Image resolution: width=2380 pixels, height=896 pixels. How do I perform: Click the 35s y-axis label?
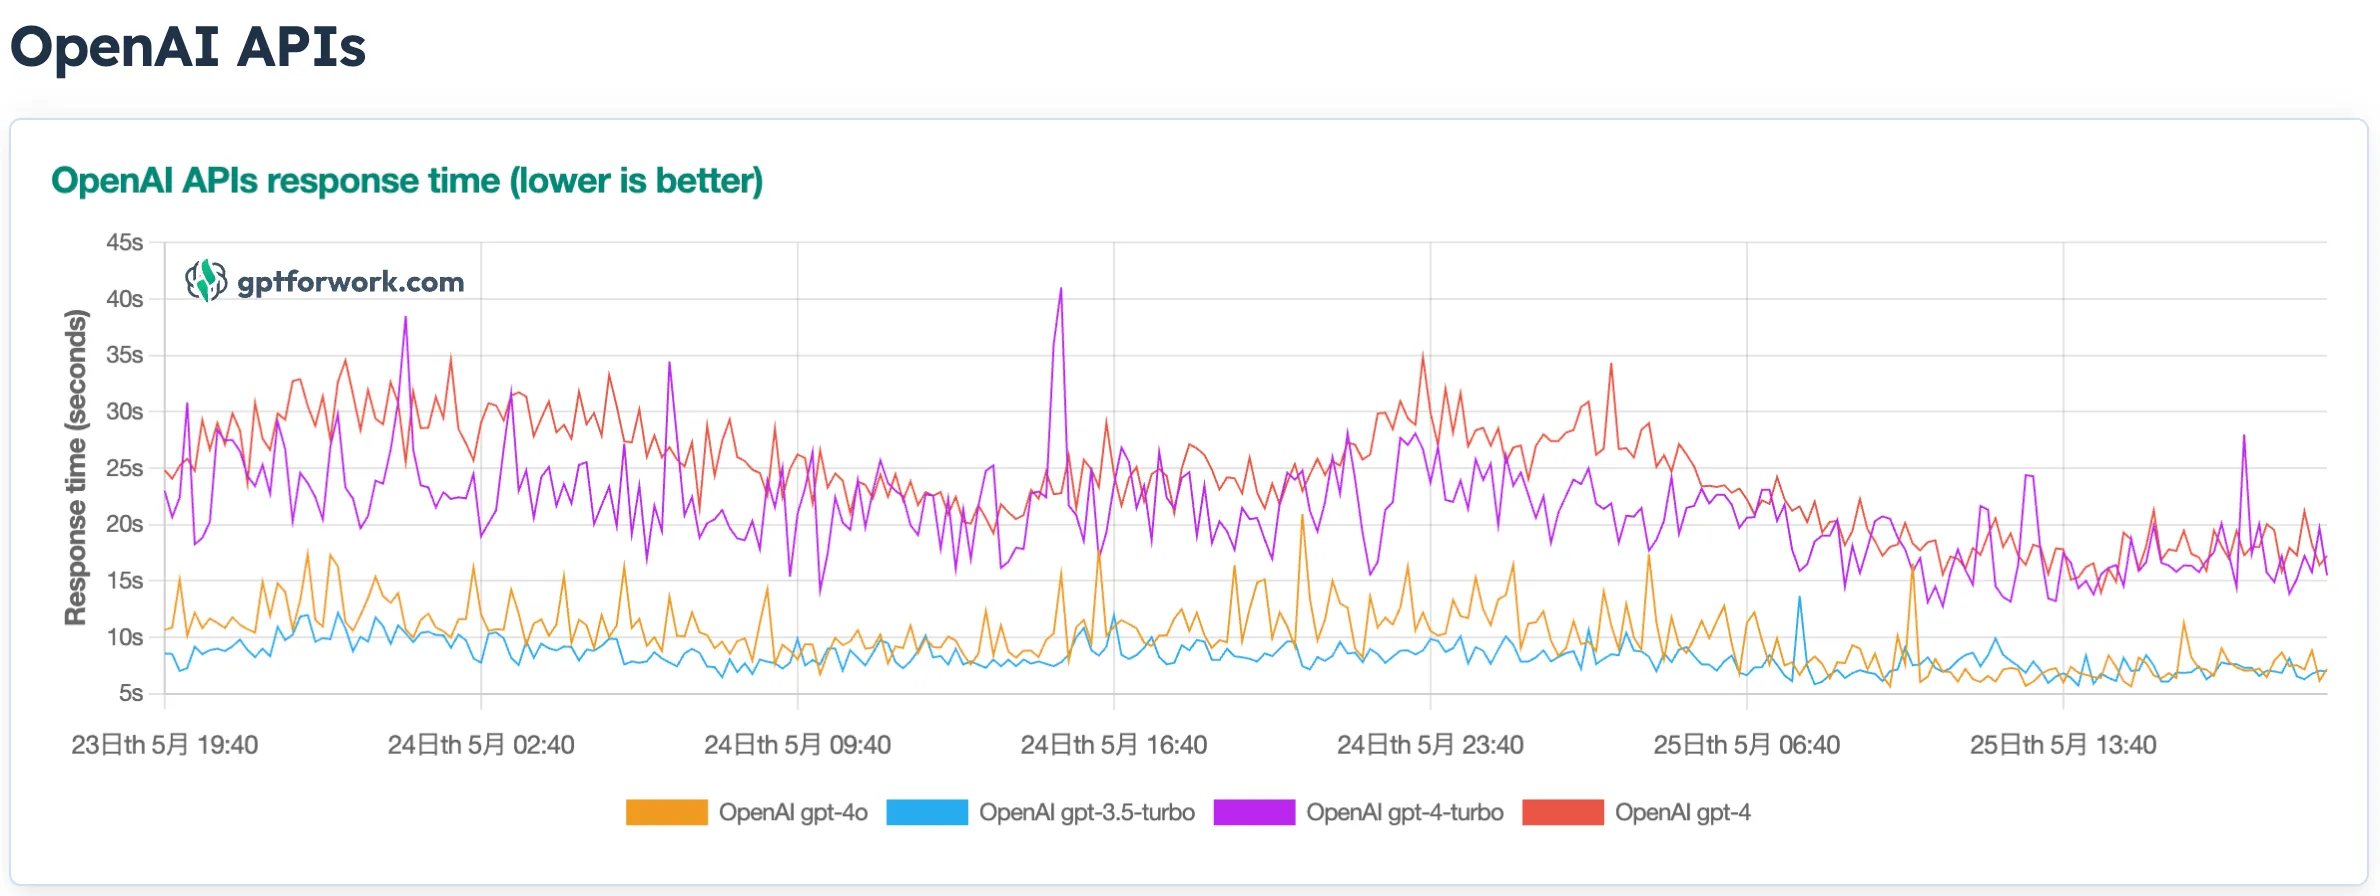(125, 355)
